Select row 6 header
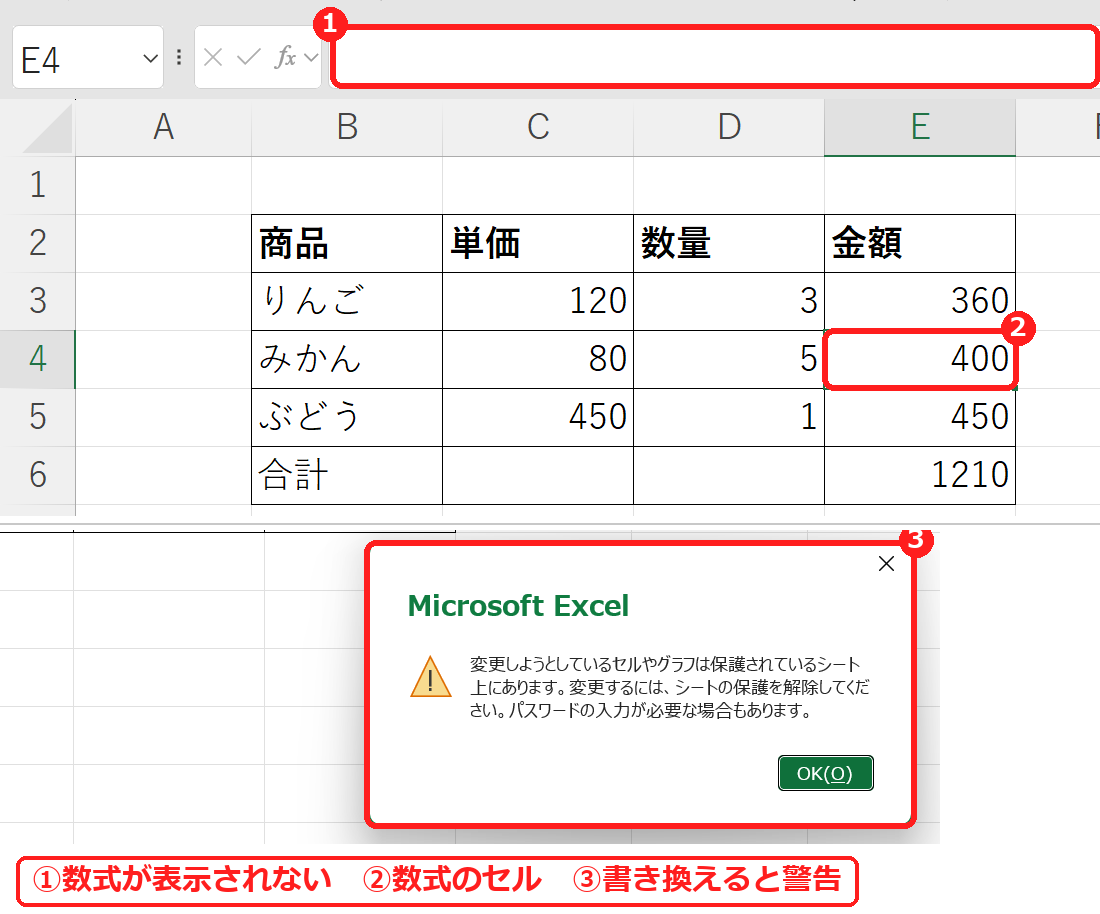The image size is (1100, 914). click(x=37, y=476)
